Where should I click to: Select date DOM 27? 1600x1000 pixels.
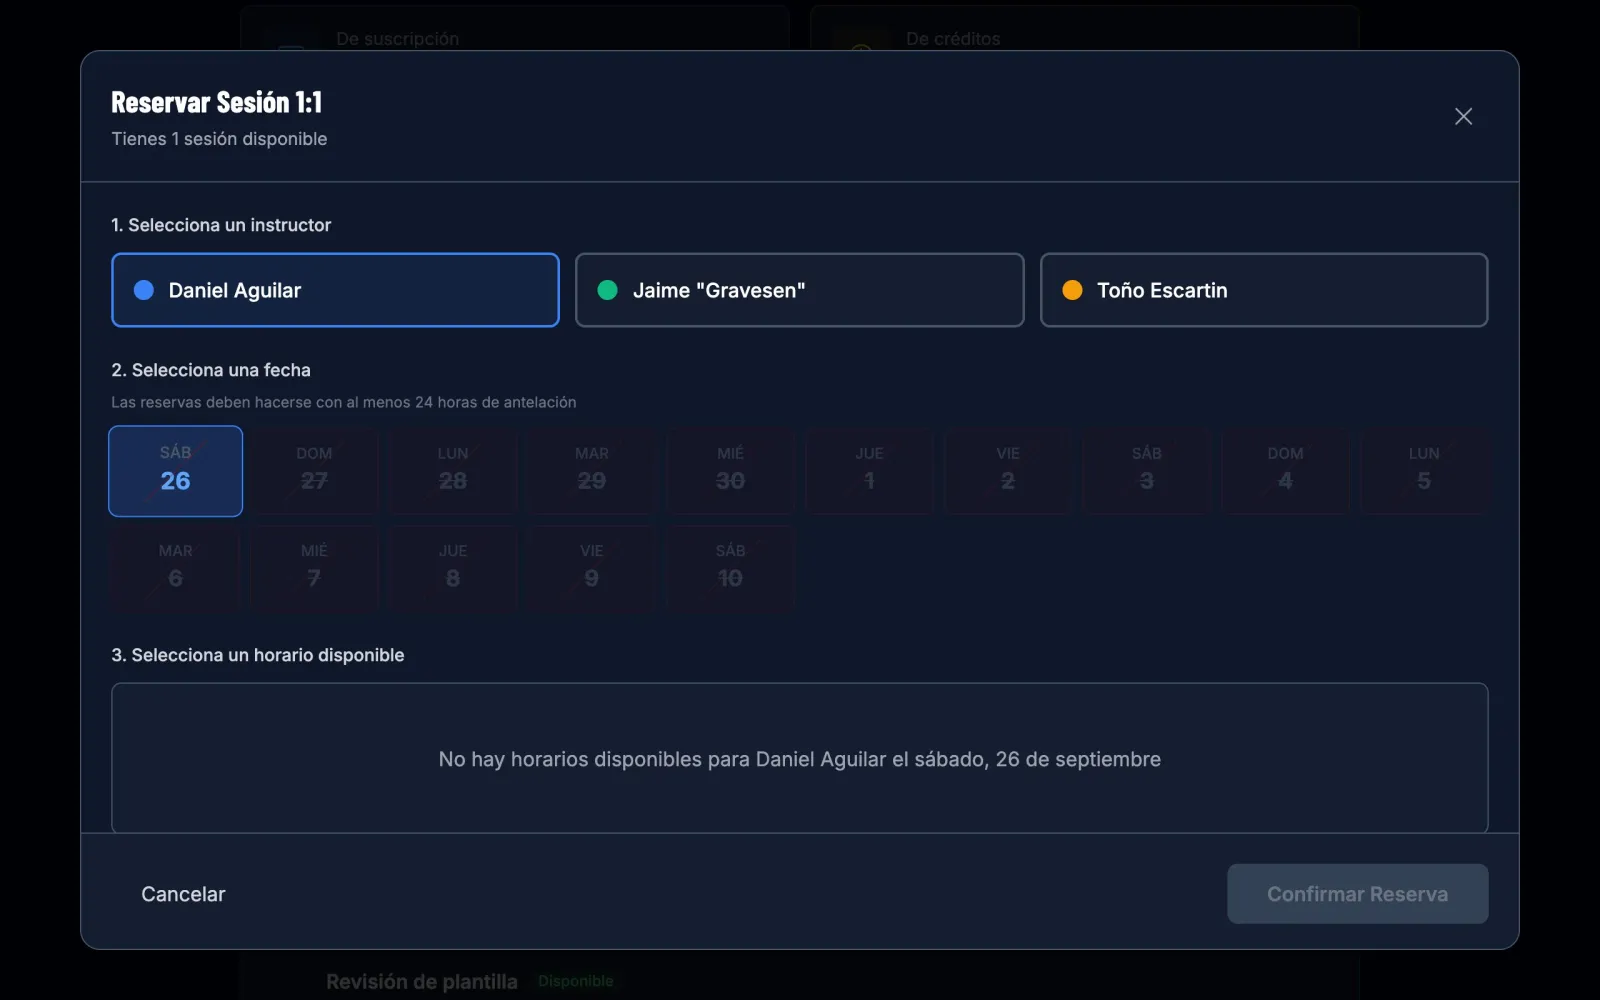[x=314, y=471]
